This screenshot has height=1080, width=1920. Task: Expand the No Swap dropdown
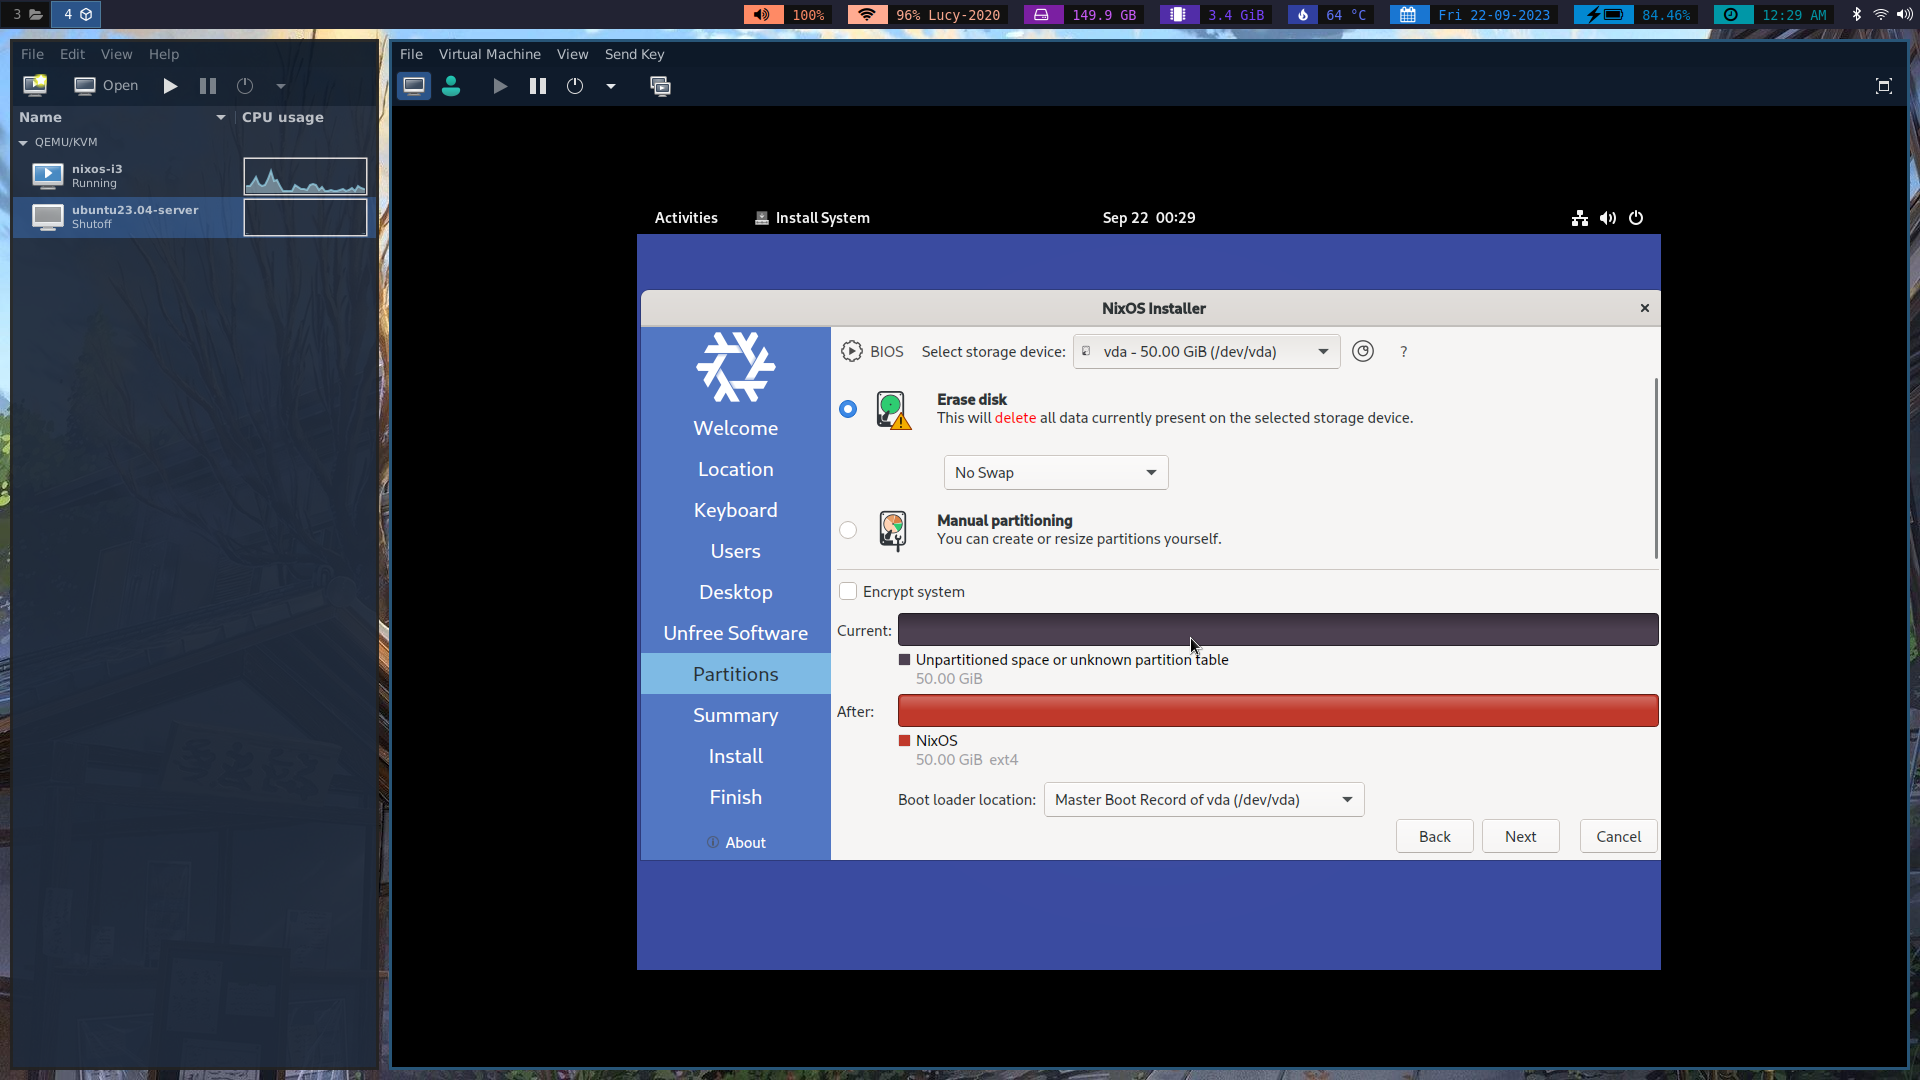click(1055, 472)
